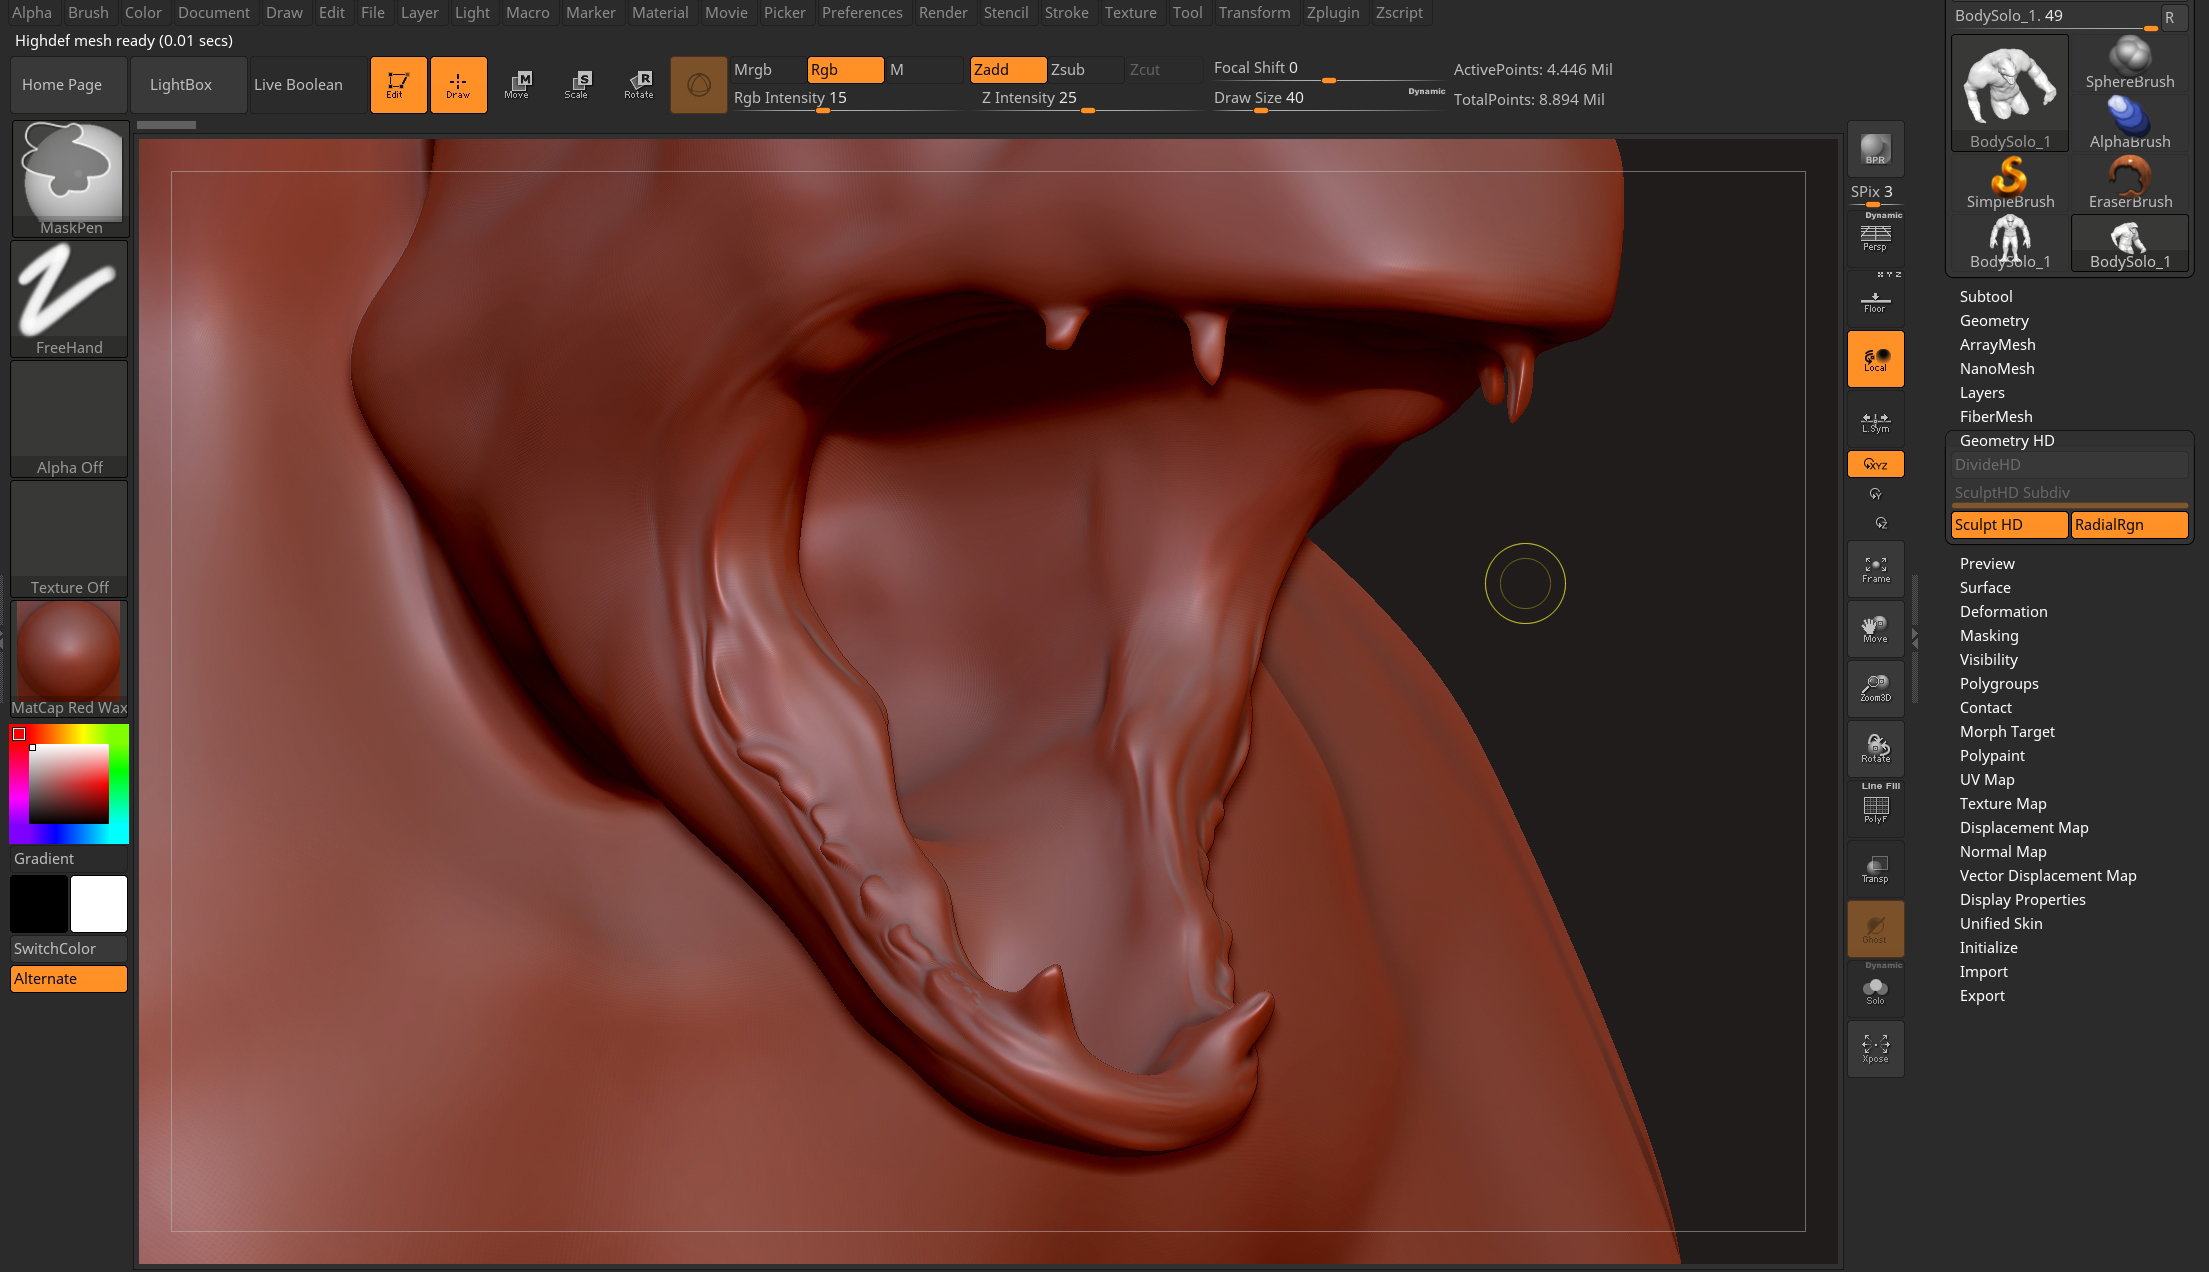Expand the Masking sub-palette
2209x1272 pixels.
pos(1989,636)
